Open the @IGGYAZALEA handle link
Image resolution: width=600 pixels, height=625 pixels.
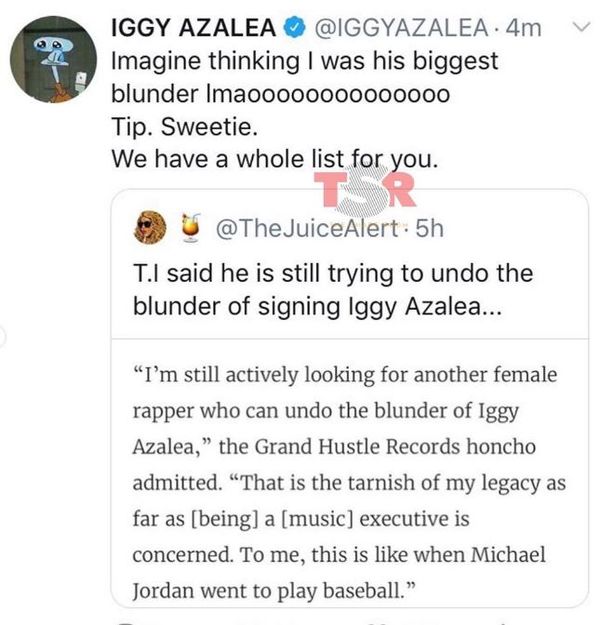[x=402, y=28]
